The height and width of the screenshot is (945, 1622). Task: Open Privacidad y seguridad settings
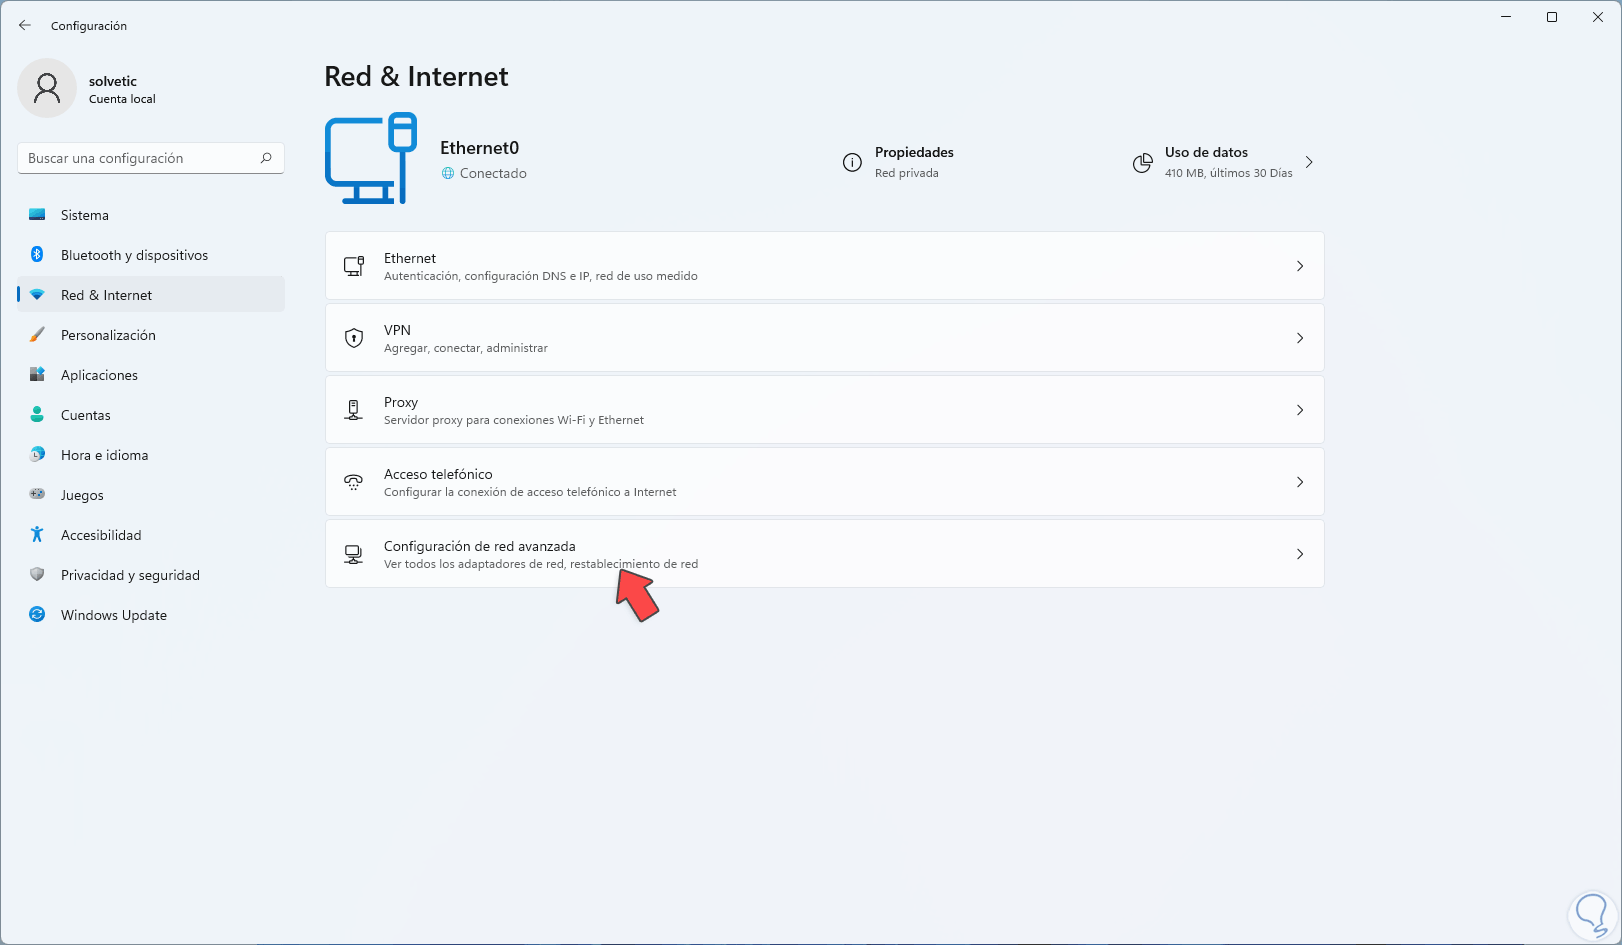pos(151,575)
